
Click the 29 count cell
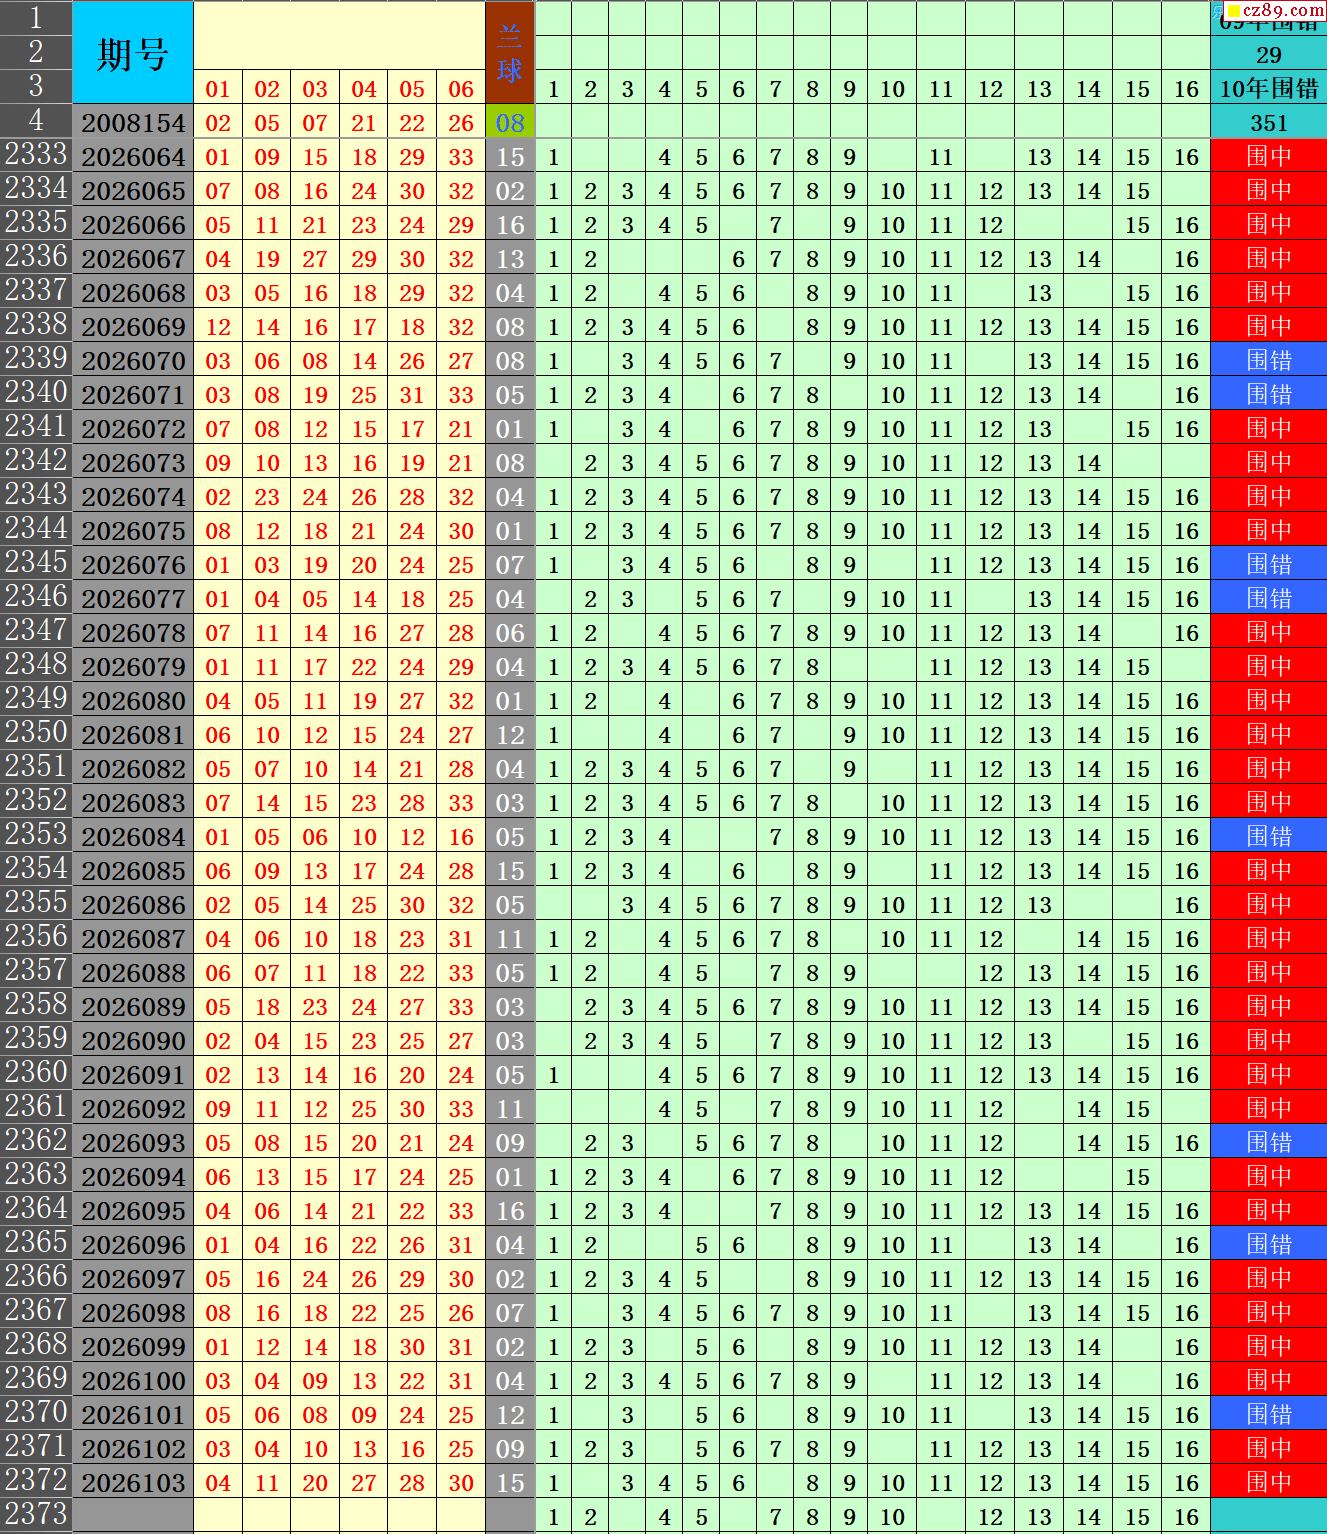click(x=1268, y=54)
